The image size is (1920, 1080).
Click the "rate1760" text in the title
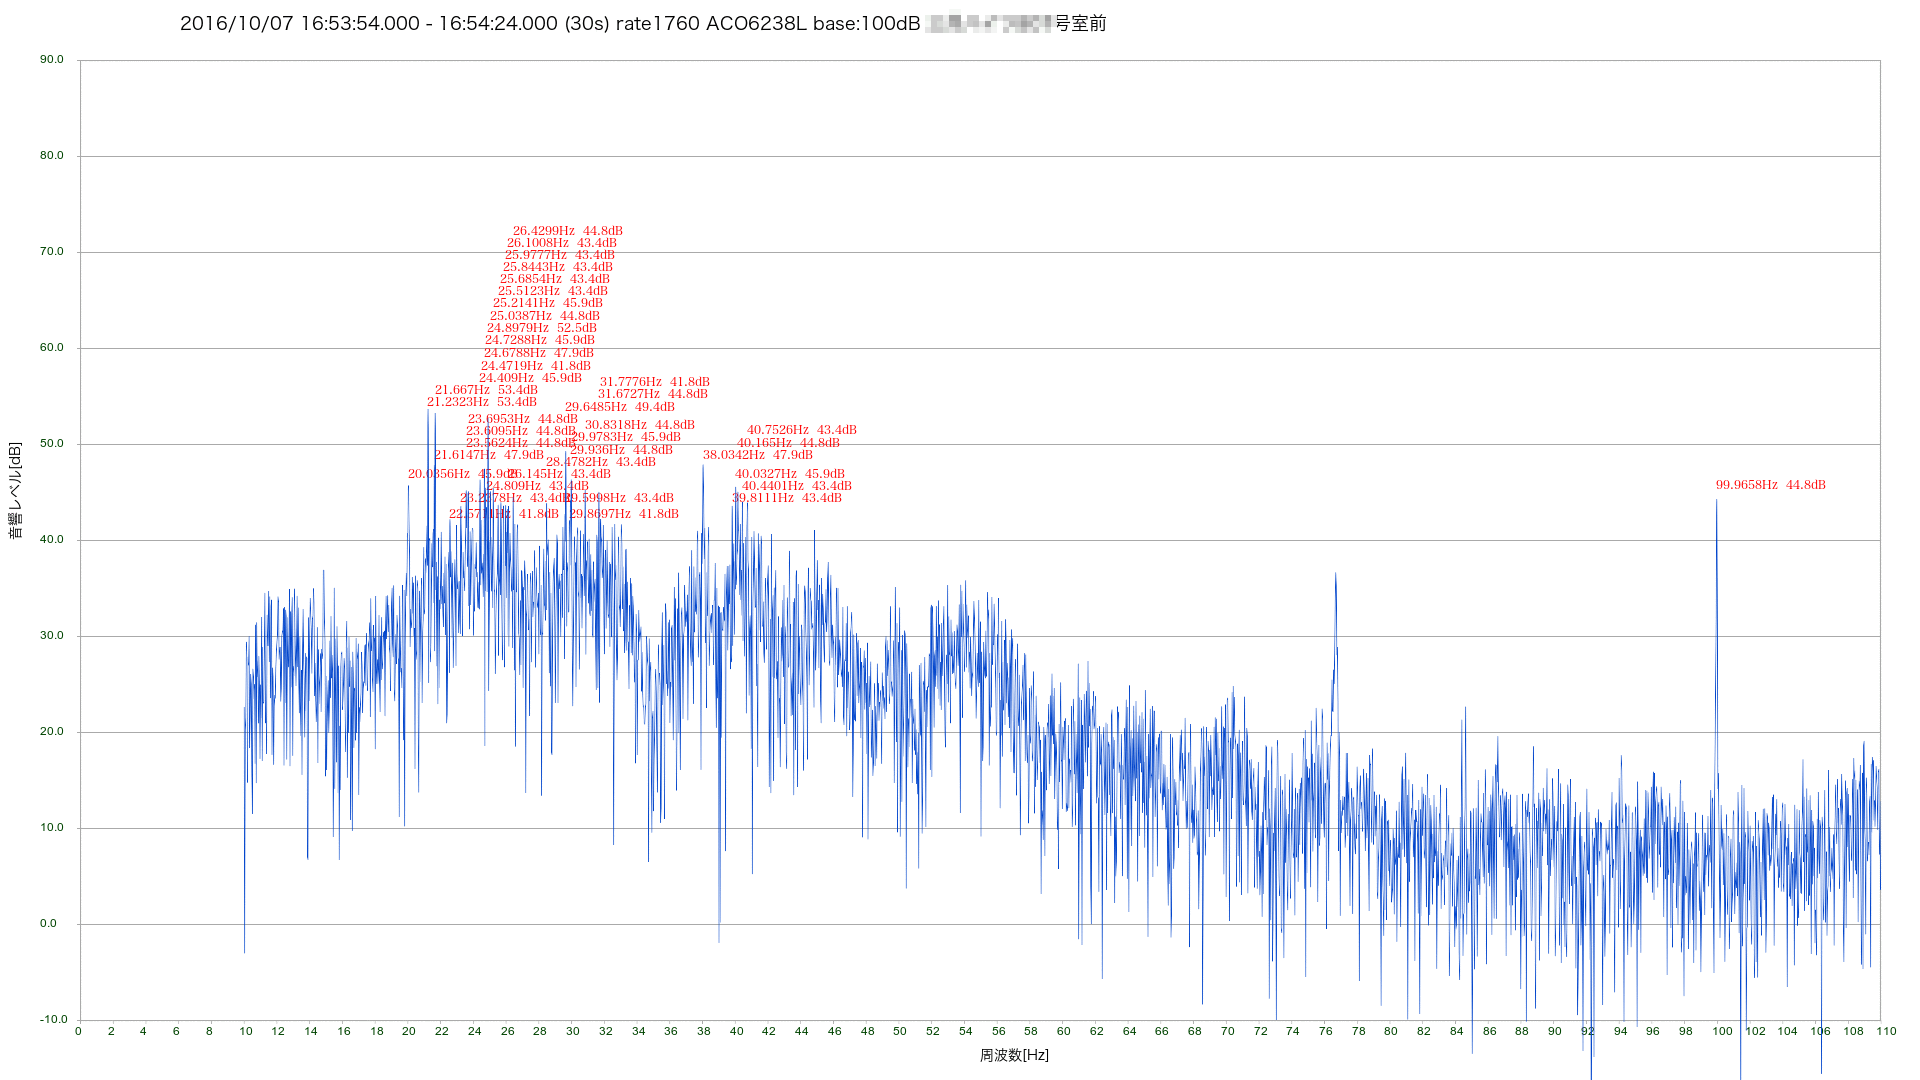point(657,24)
